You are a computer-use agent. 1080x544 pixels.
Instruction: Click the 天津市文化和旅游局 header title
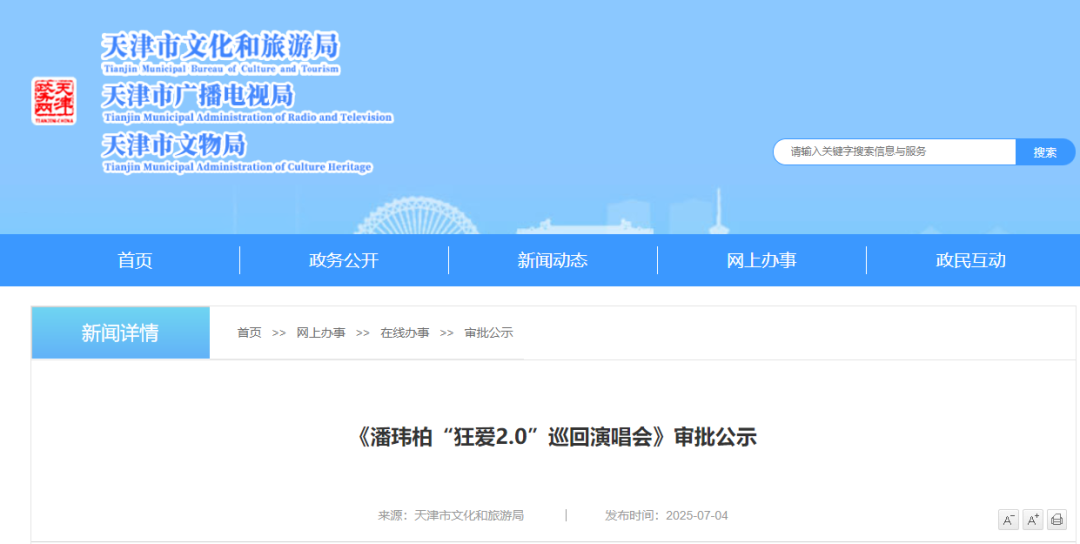click(x=220, y=46)
